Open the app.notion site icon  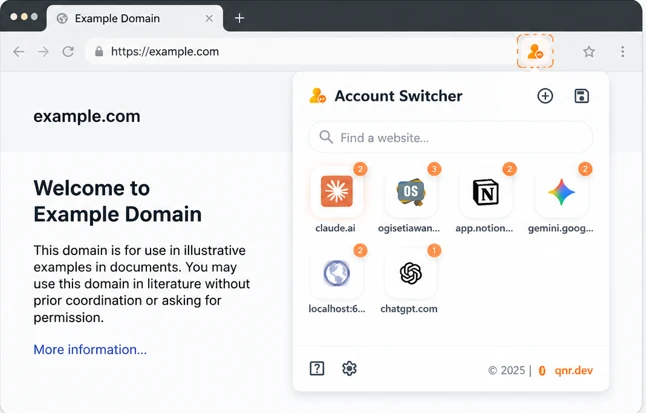coord(486,192)
